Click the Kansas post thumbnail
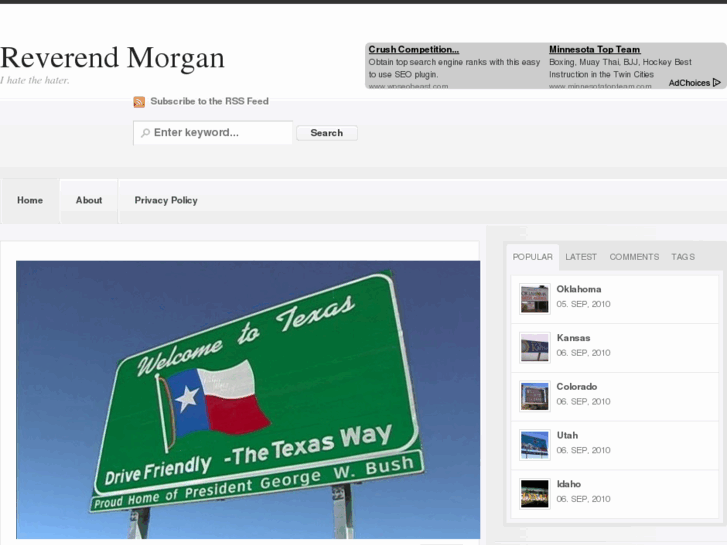Image resolution: width=727 pixels, height=545 pixels. pos(535,347)
